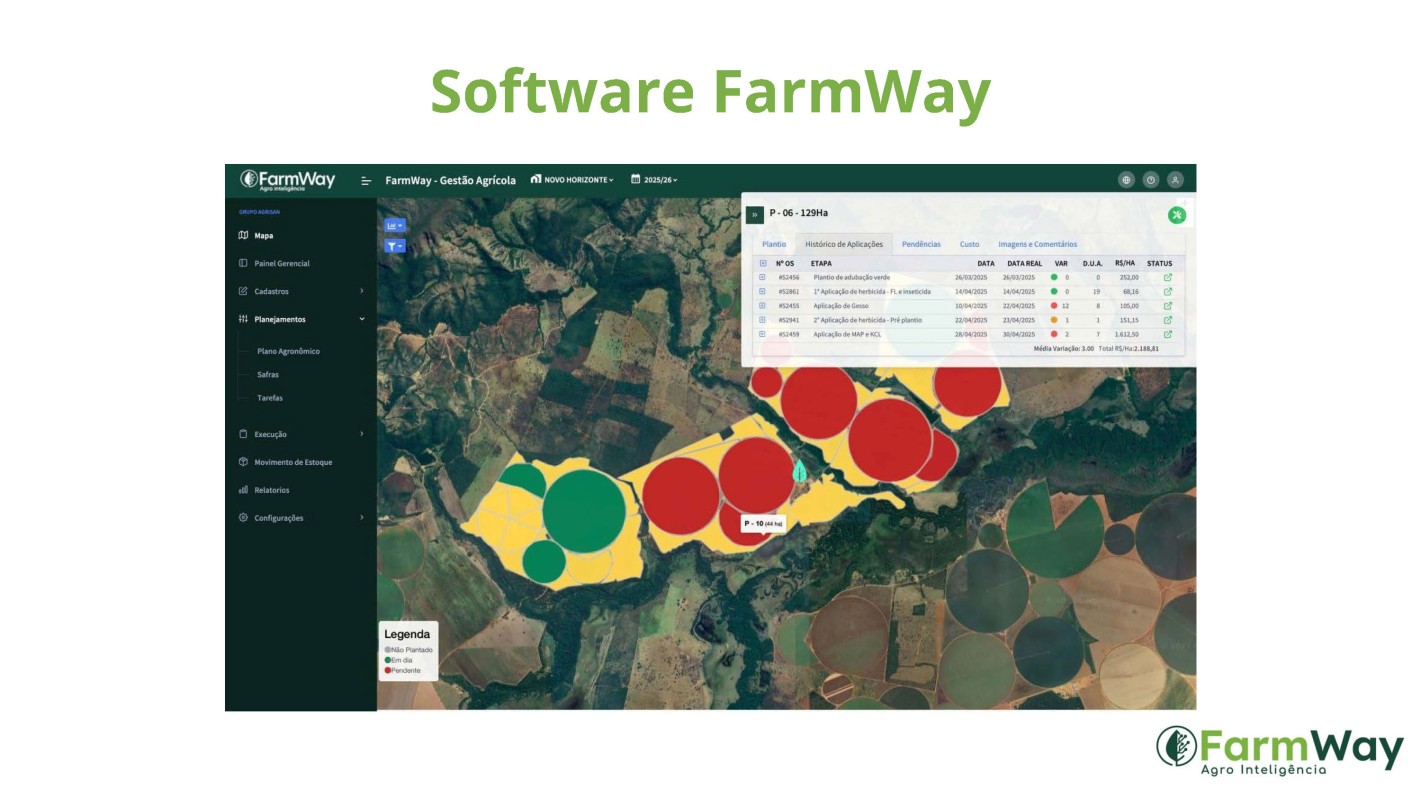This screenshot has width=1421, height=800.
Task: Click the 1.612,50 R$/HA value
Action: [x=1127, y=335]
